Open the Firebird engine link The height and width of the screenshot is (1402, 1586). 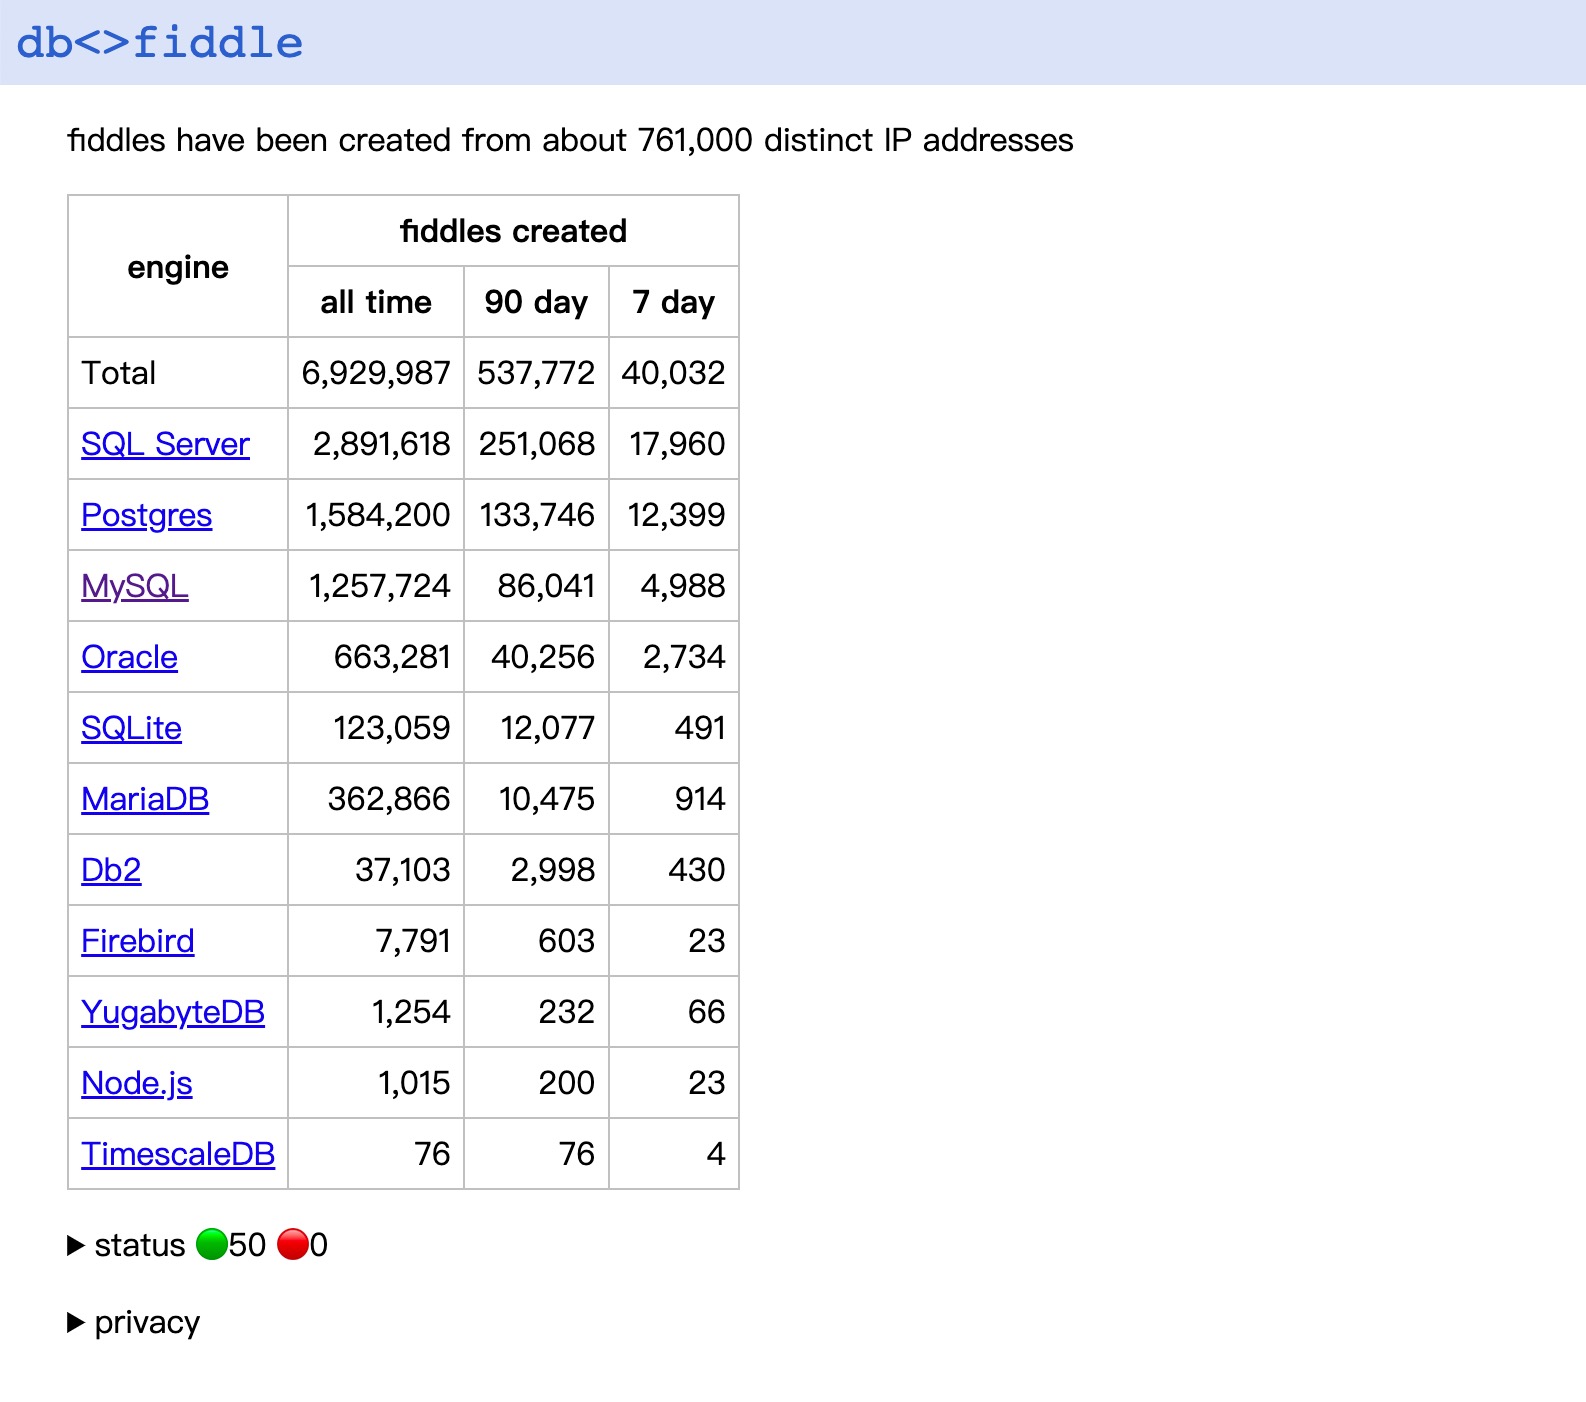[x=138, y=941]
